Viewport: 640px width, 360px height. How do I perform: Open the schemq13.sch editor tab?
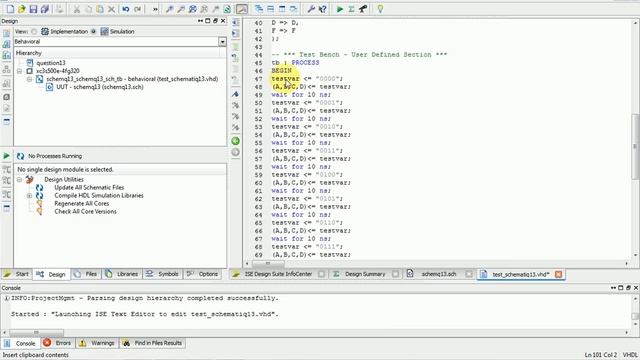point(438,274)
